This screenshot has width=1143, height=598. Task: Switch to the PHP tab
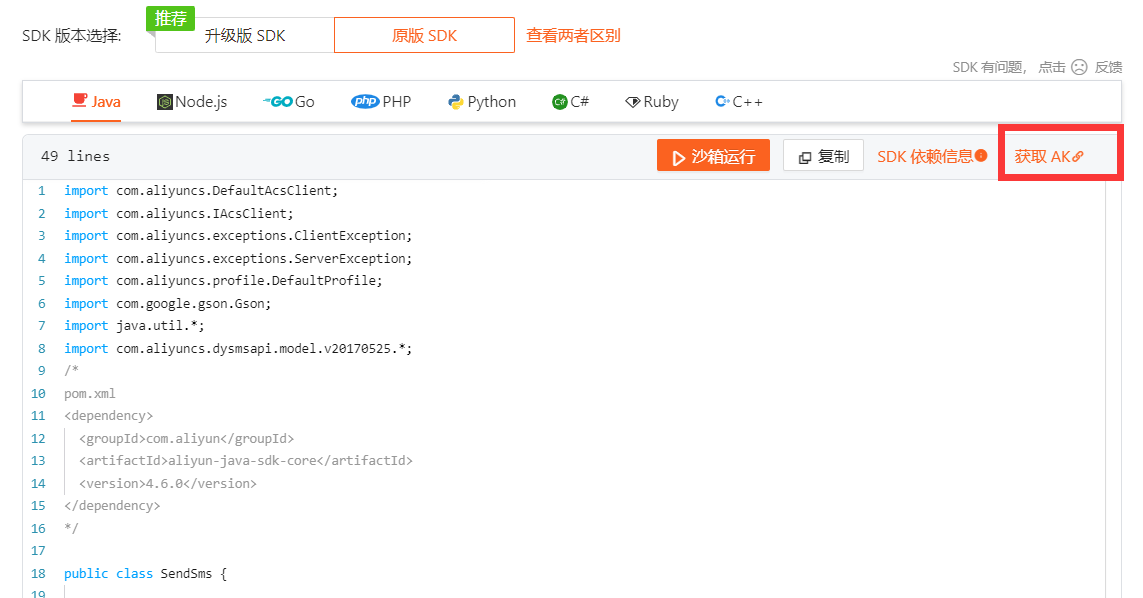381,101
